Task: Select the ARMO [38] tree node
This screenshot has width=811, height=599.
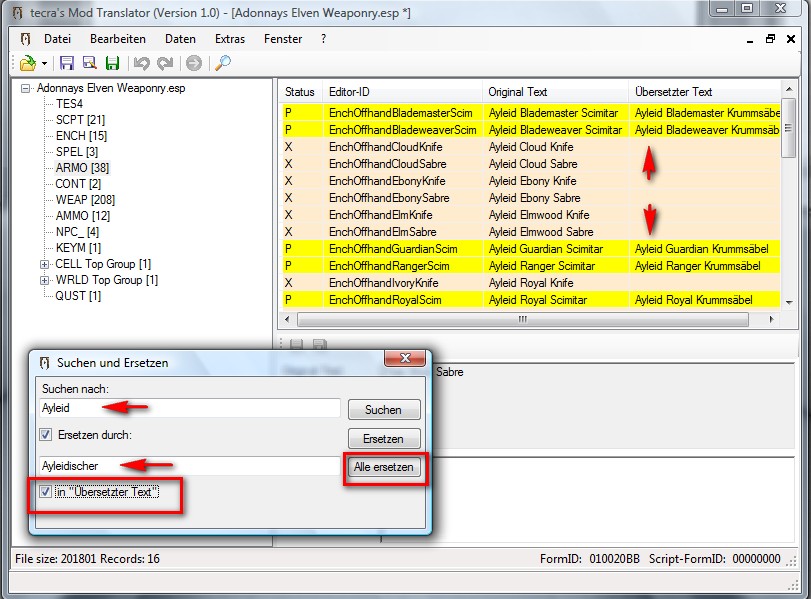Action: click(82, 168)
